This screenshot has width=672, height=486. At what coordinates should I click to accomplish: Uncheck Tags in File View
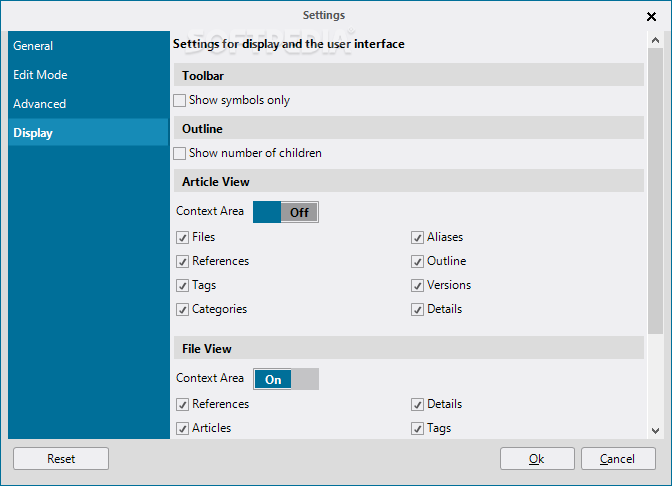point(417,429)
